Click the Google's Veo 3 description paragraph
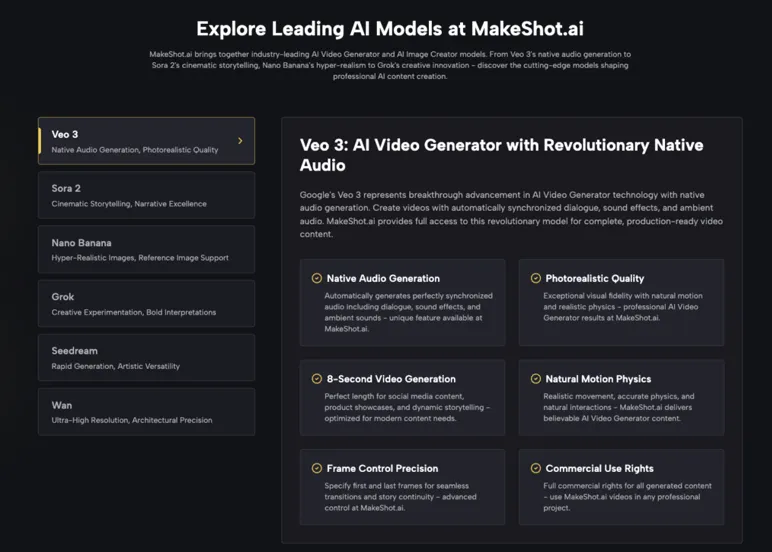Image resolution: width=772 pixels, height=552 pixels. [x=511, y=214]
